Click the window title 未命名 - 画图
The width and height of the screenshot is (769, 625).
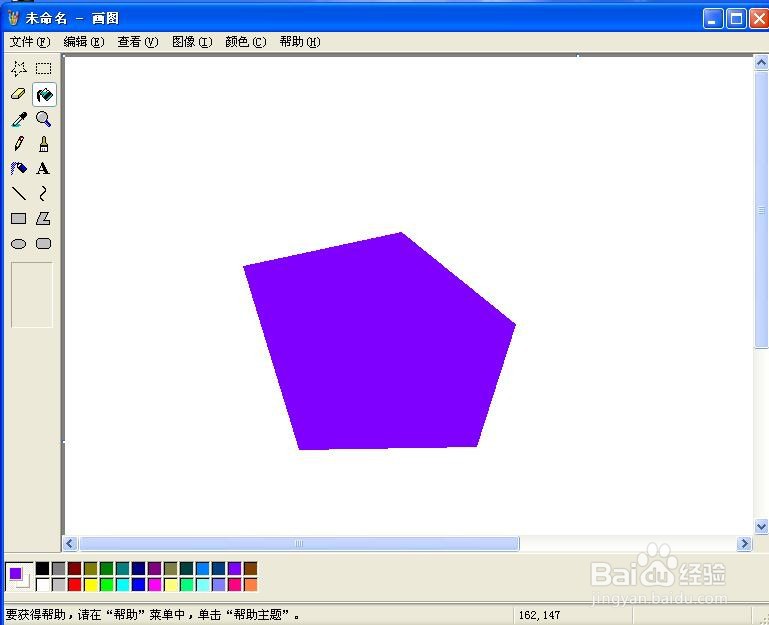(x=72, y=19)
